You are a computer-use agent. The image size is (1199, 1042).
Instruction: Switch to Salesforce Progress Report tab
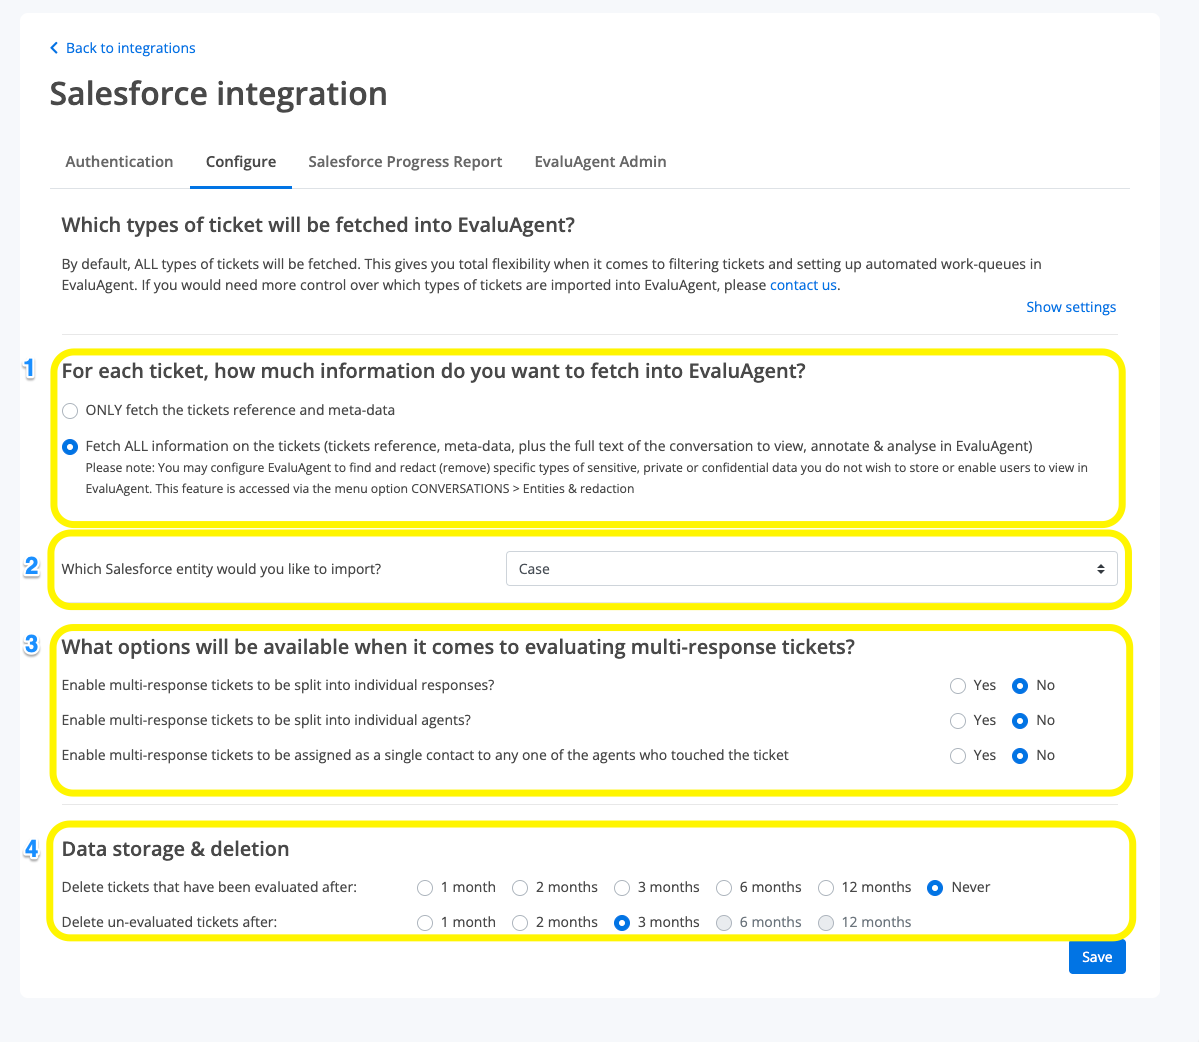click(x=405, y=162)
